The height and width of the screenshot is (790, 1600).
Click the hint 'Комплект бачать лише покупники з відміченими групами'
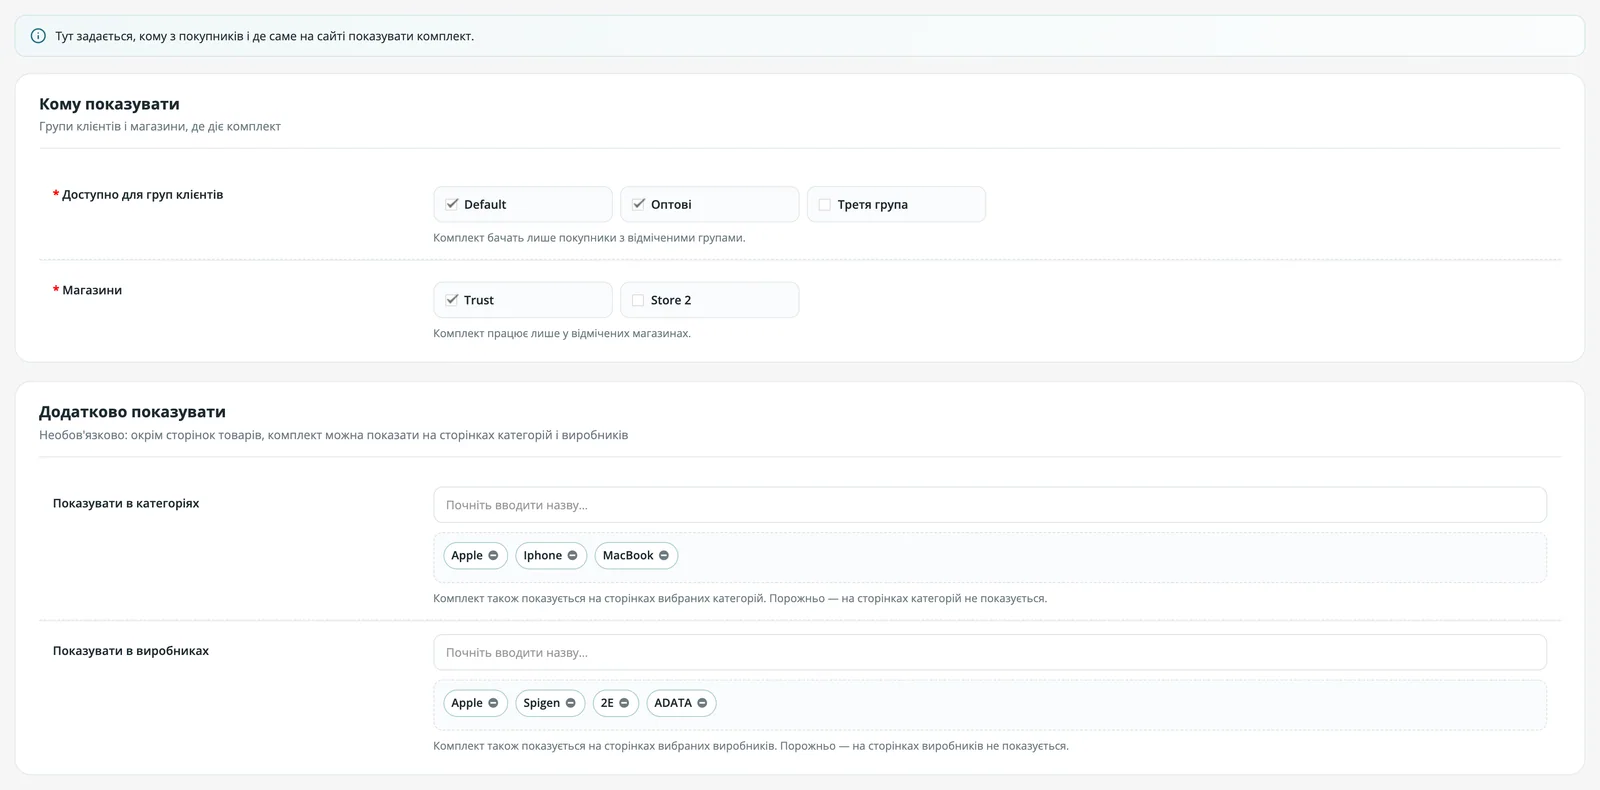point(589,238)
